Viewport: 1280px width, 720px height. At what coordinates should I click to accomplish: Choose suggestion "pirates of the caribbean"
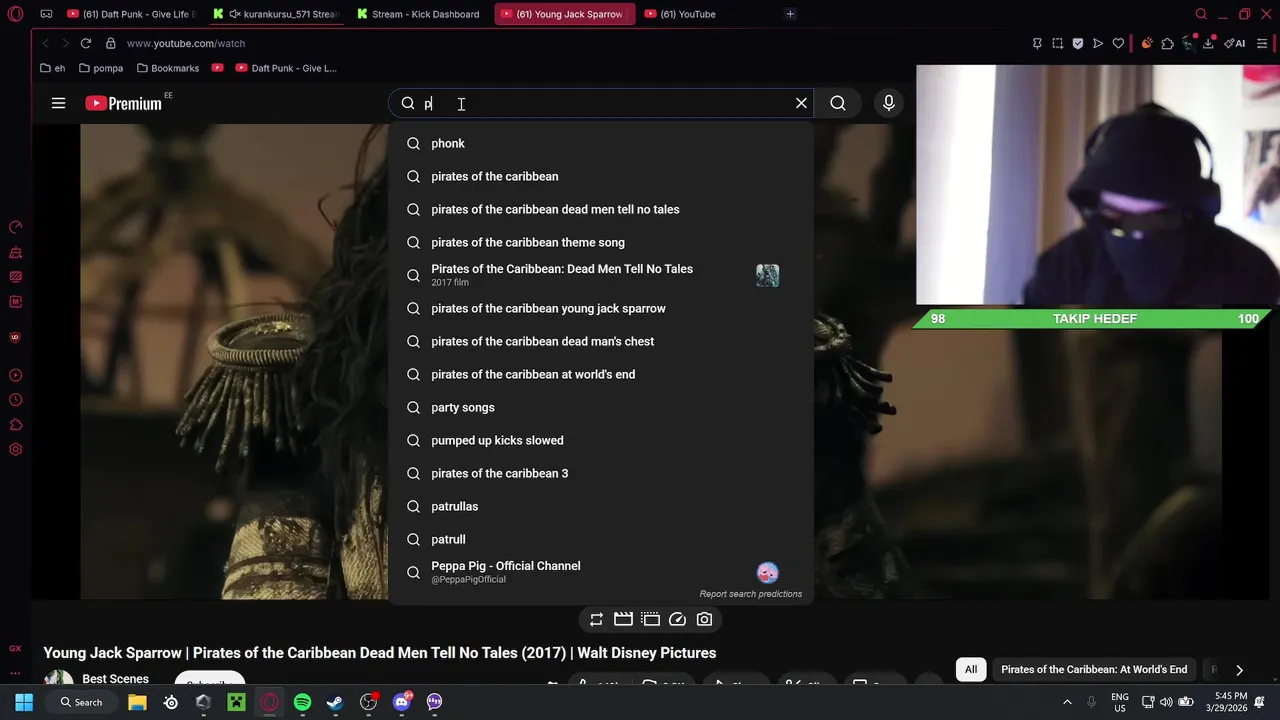pos(600,176)
